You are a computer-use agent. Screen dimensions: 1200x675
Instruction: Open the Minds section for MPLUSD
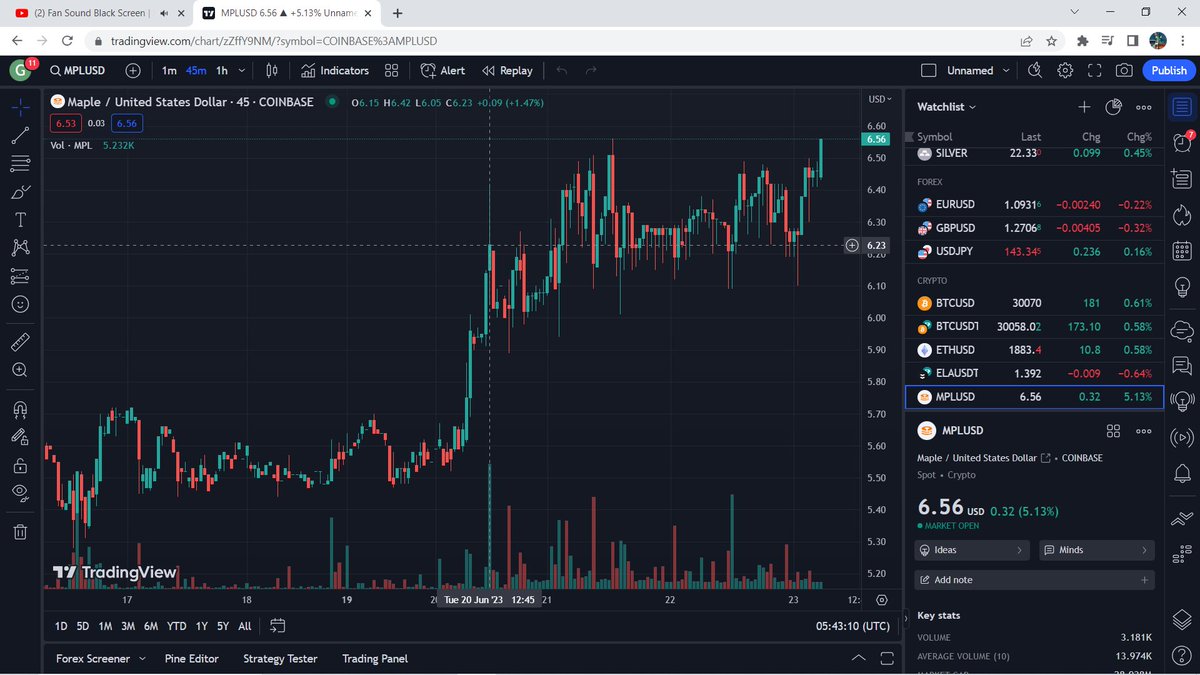point(1096,550)
